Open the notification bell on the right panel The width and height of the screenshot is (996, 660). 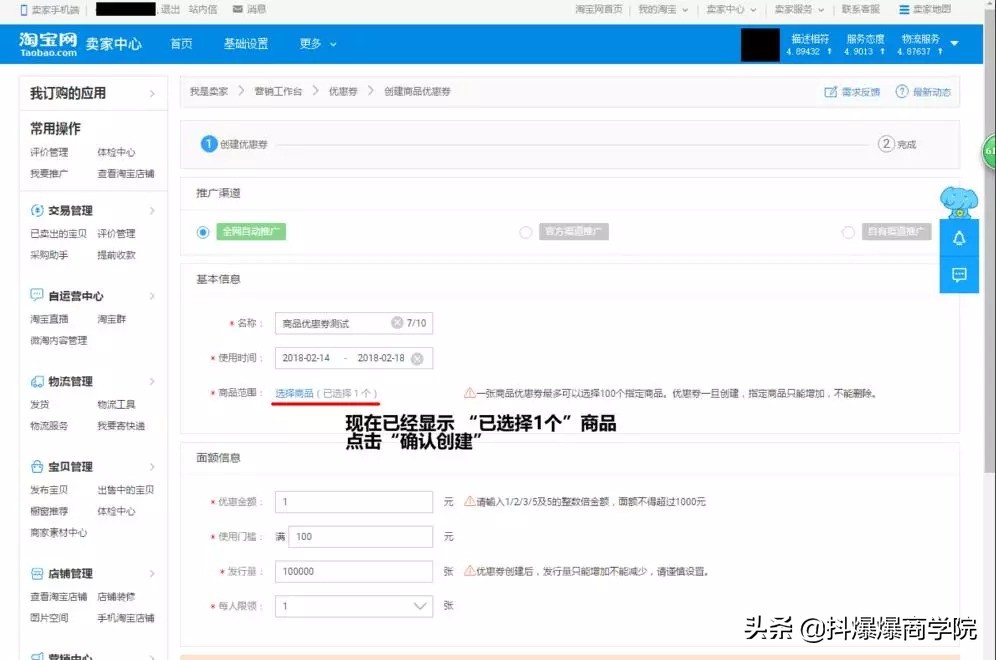959,238
